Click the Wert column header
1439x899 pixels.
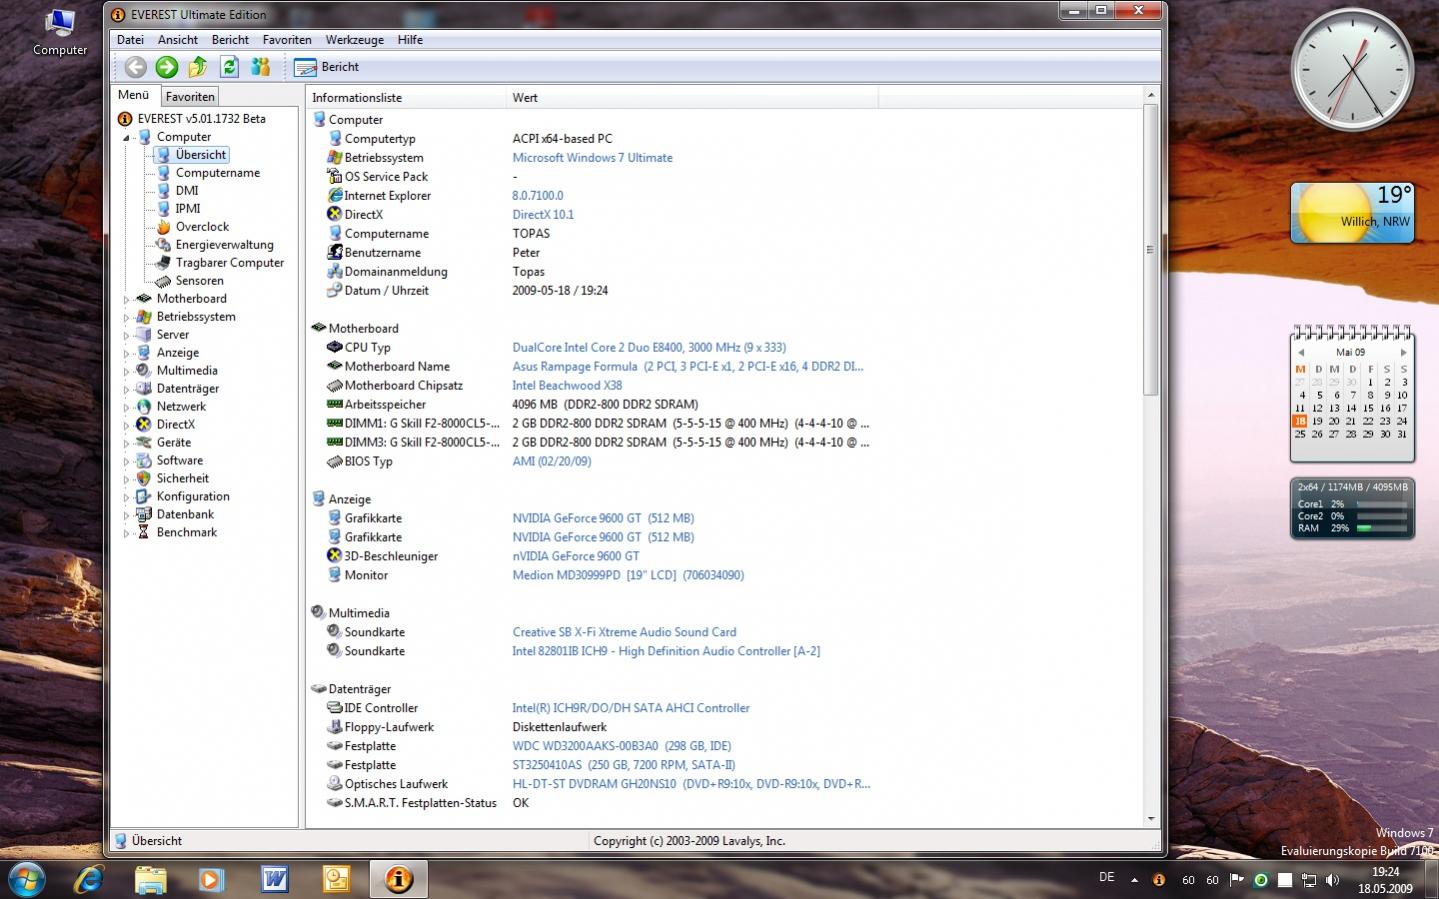[x=692, y=98]
